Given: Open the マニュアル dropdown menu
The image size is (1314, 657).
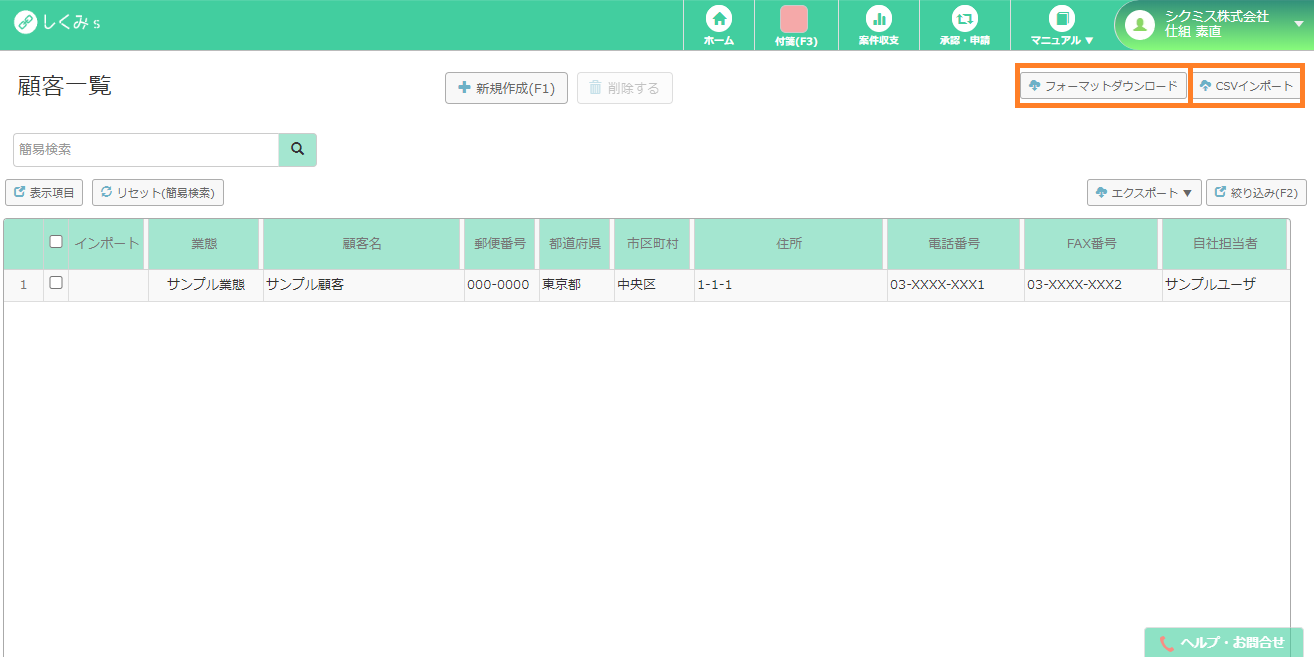Looking at the screenshot, I should point(1061,24).
